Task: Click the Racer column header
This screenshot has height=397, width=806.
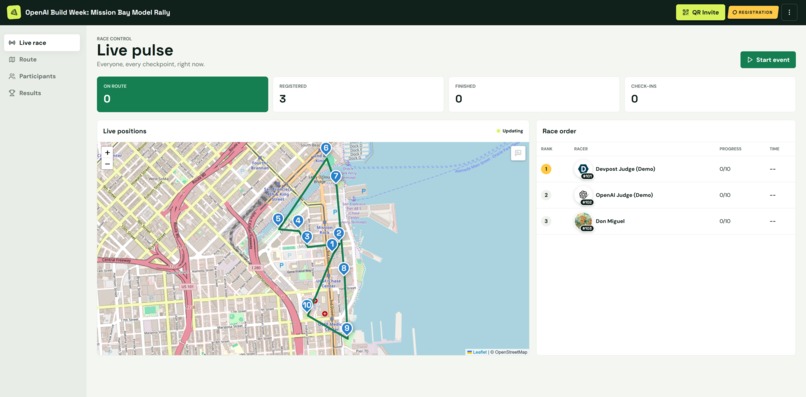Action: pos(581,149)
